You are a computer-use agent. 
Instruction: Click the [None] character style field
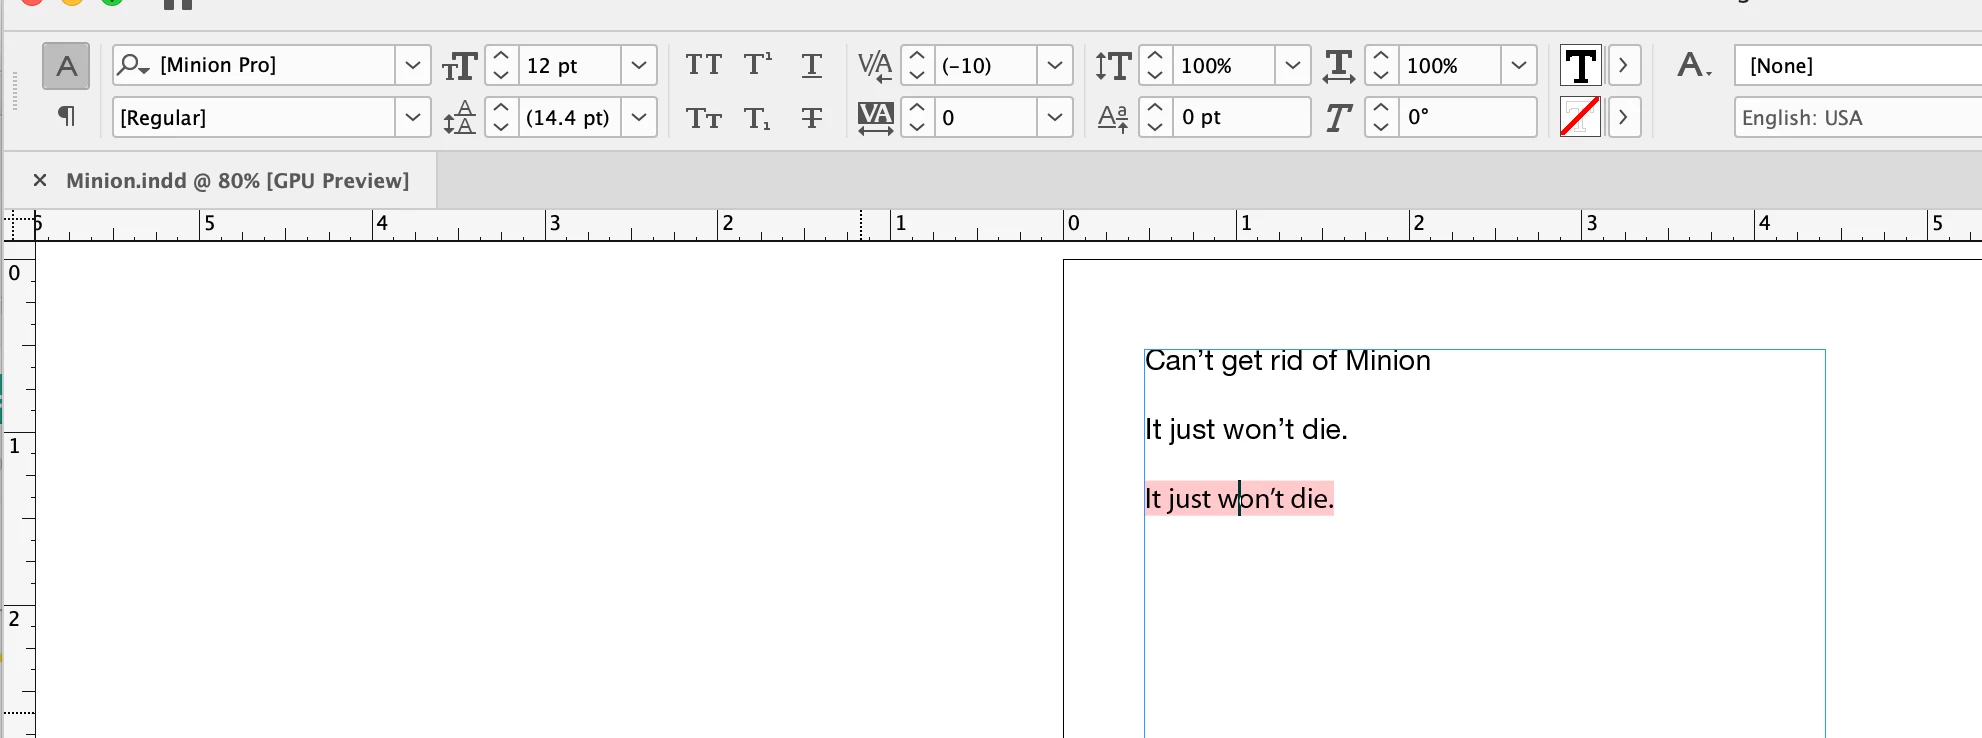tap(1858, 65)
